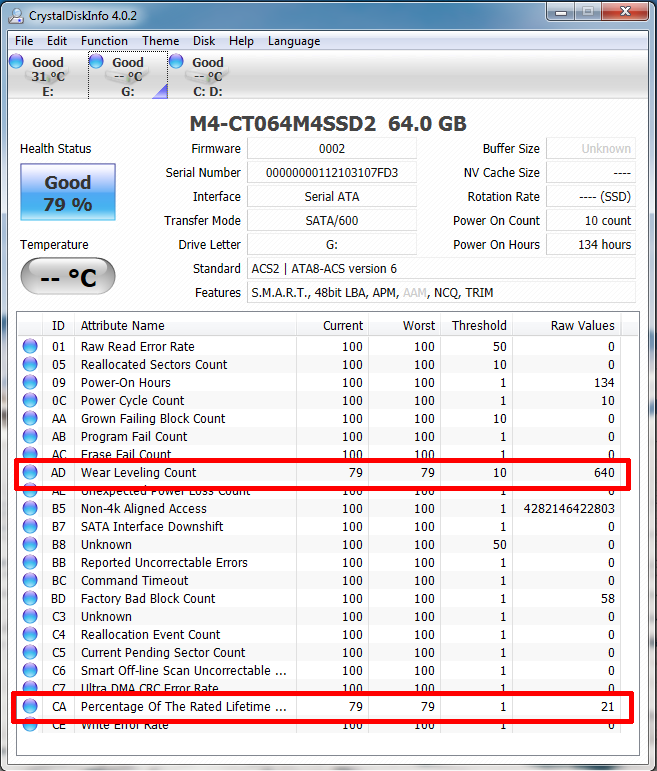Screen dimensions: 657x771
Task: Click the Drive Letter field G:
Action: [332, 245]
